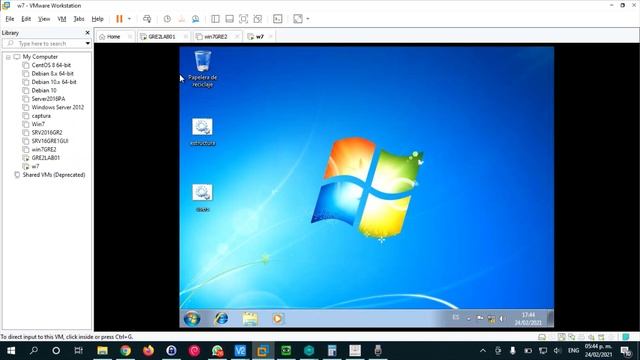This screenshot has width=640, height=360.
Task: Open the host notification center icon
Action: 625,351
